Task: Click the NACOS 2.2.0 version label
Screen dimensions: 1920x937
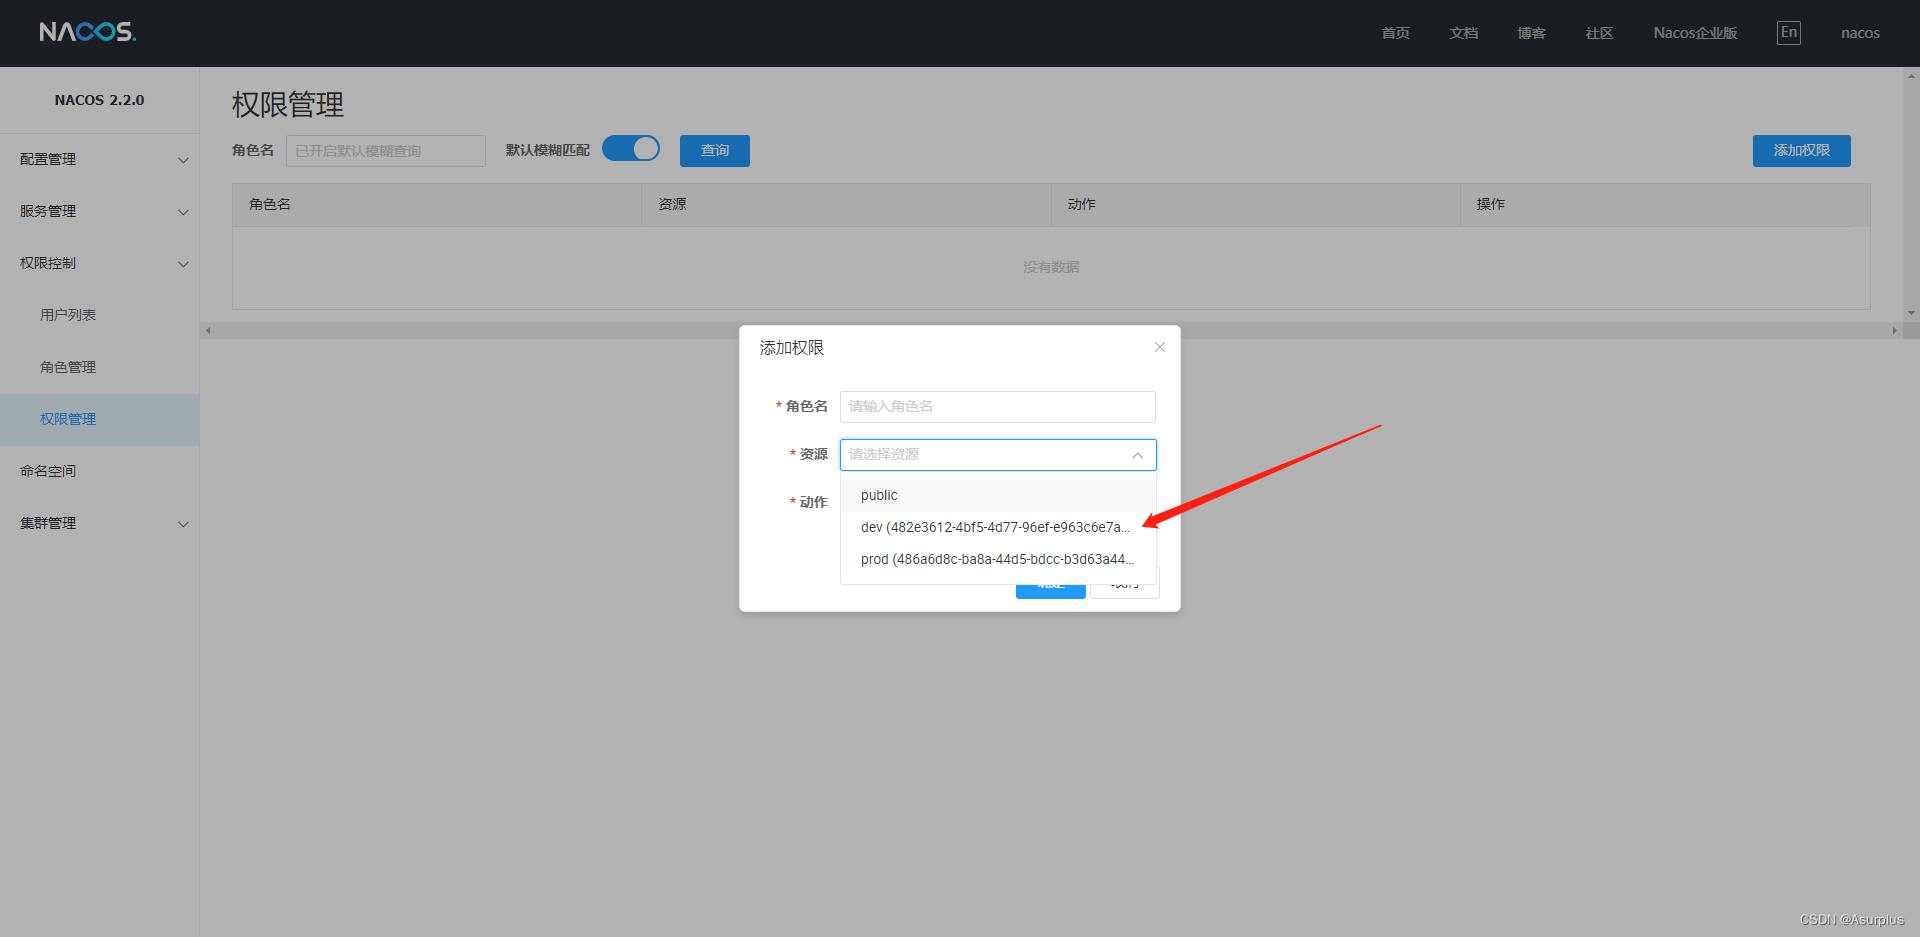Action: click(99, 100)
